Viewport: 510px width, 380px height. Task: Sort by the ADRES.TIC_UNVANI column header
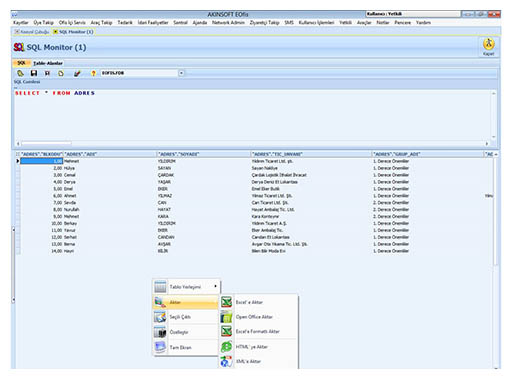pyautogui.click(x=311, y=154)
